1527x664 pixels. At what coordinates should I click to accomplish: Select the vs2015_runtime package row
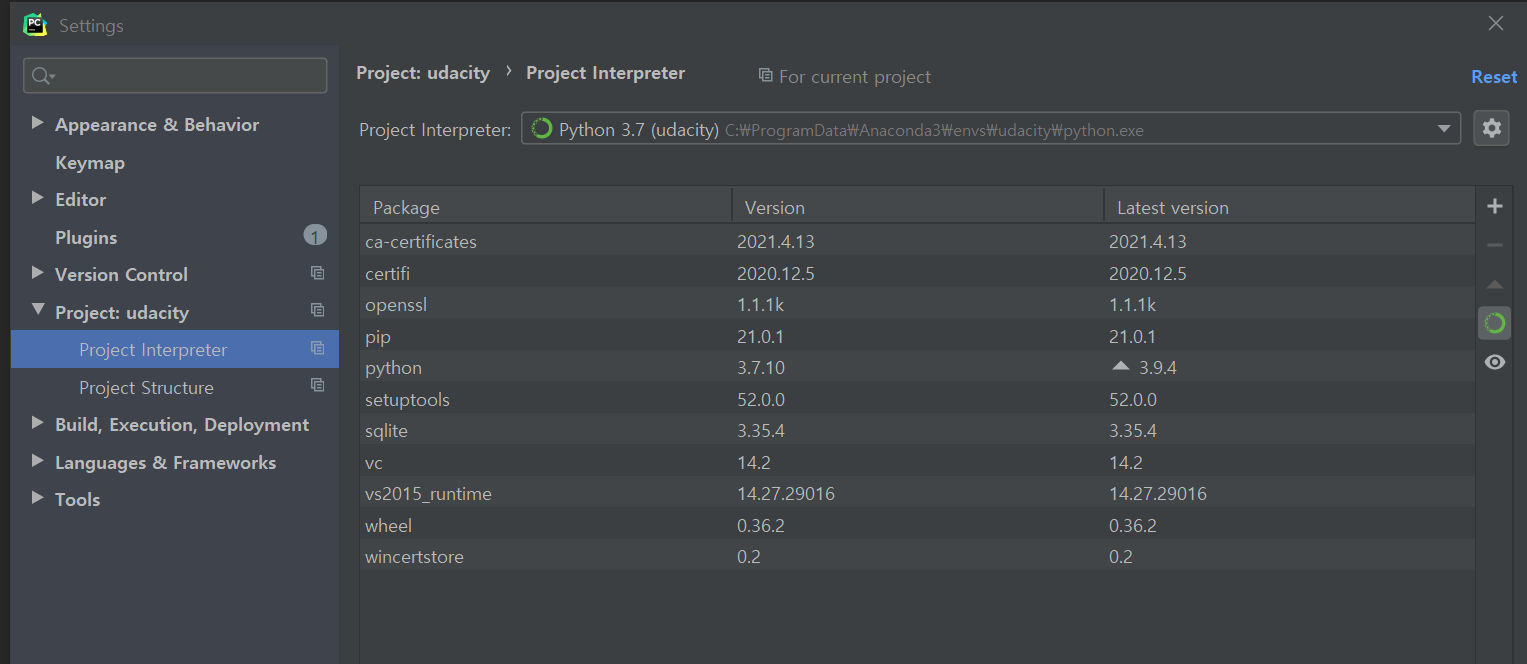tap(917, 493)
